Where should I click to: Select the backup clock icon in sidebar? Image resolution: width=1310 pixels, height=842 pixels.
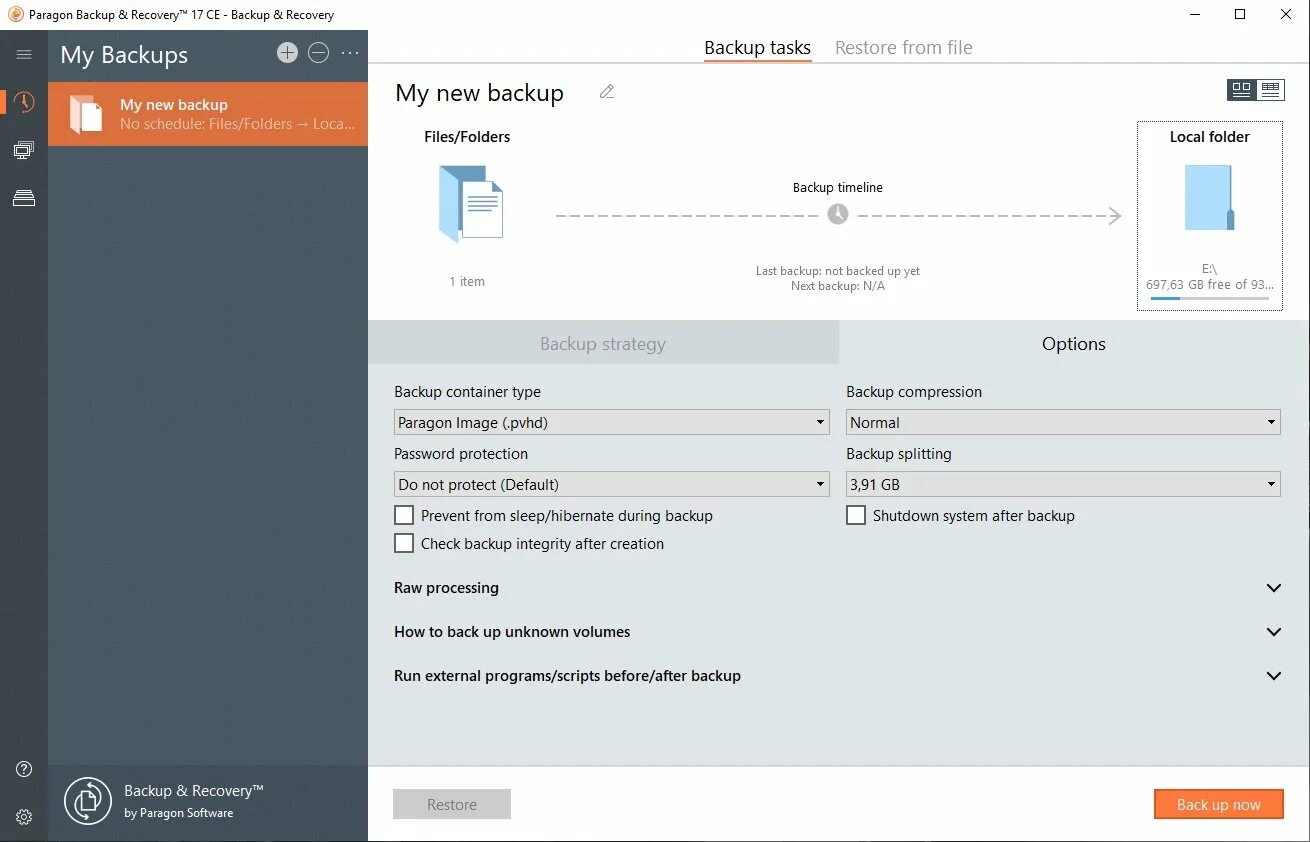click(24, 102)
